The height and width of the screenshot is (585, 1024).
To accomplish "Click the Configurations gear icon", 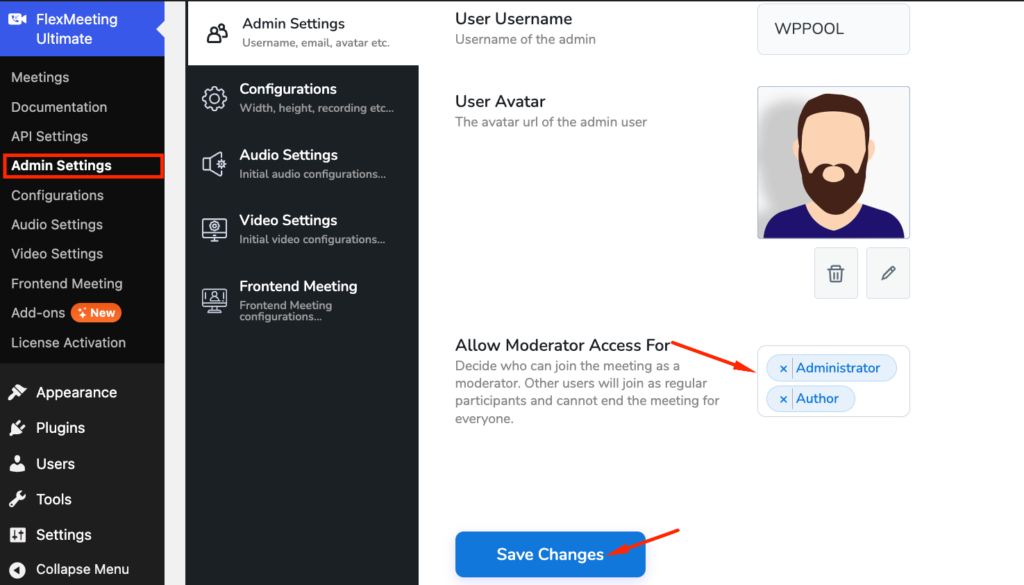I will point(214,98).
